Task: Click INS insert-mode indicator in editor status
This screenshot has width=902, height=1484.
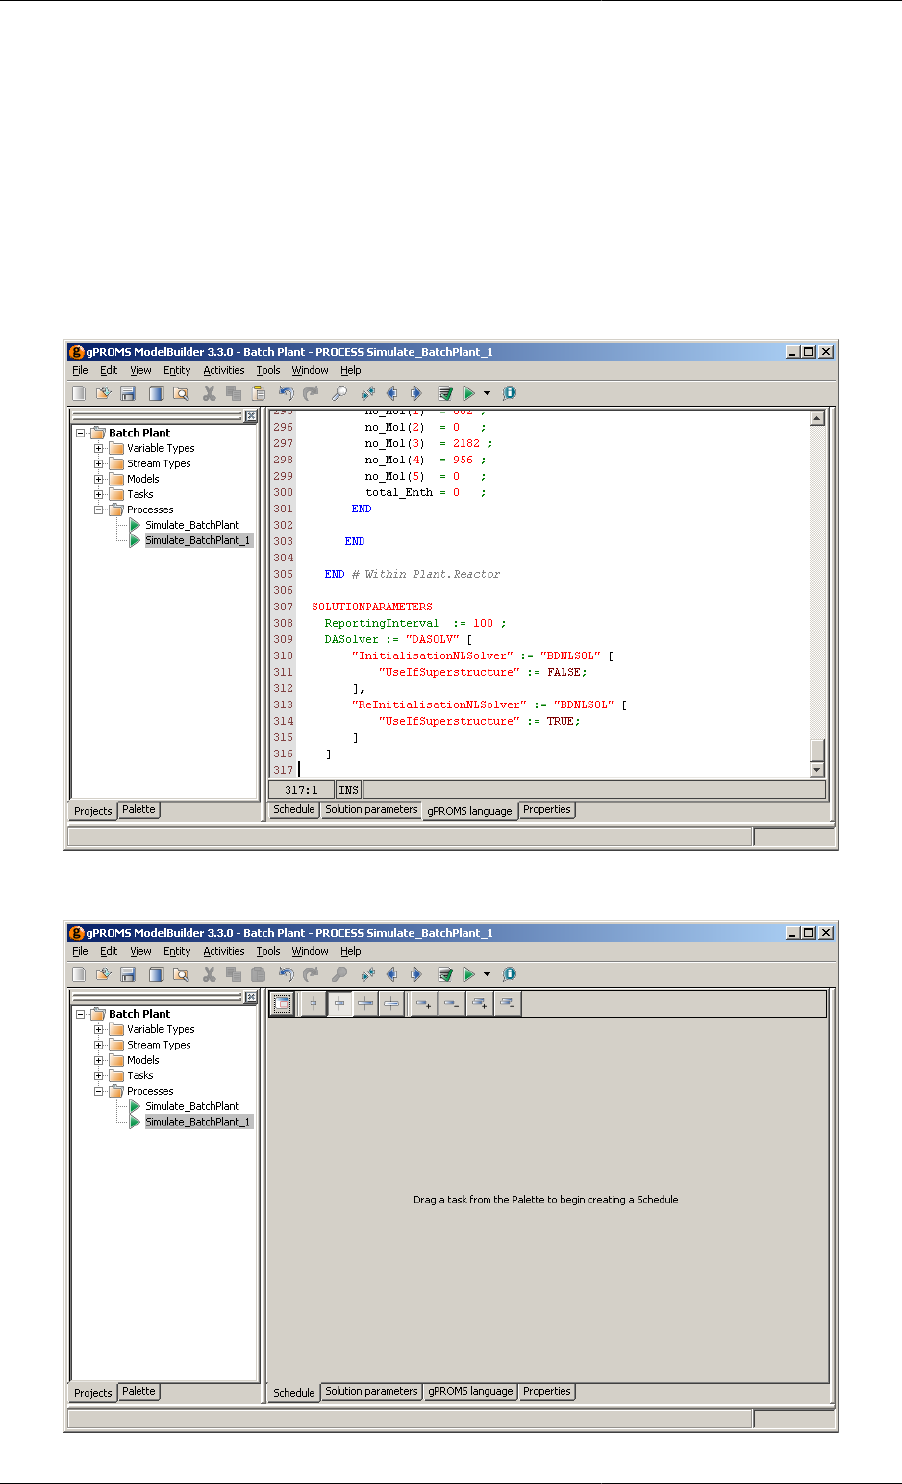Action: click(x=348, y=790)
